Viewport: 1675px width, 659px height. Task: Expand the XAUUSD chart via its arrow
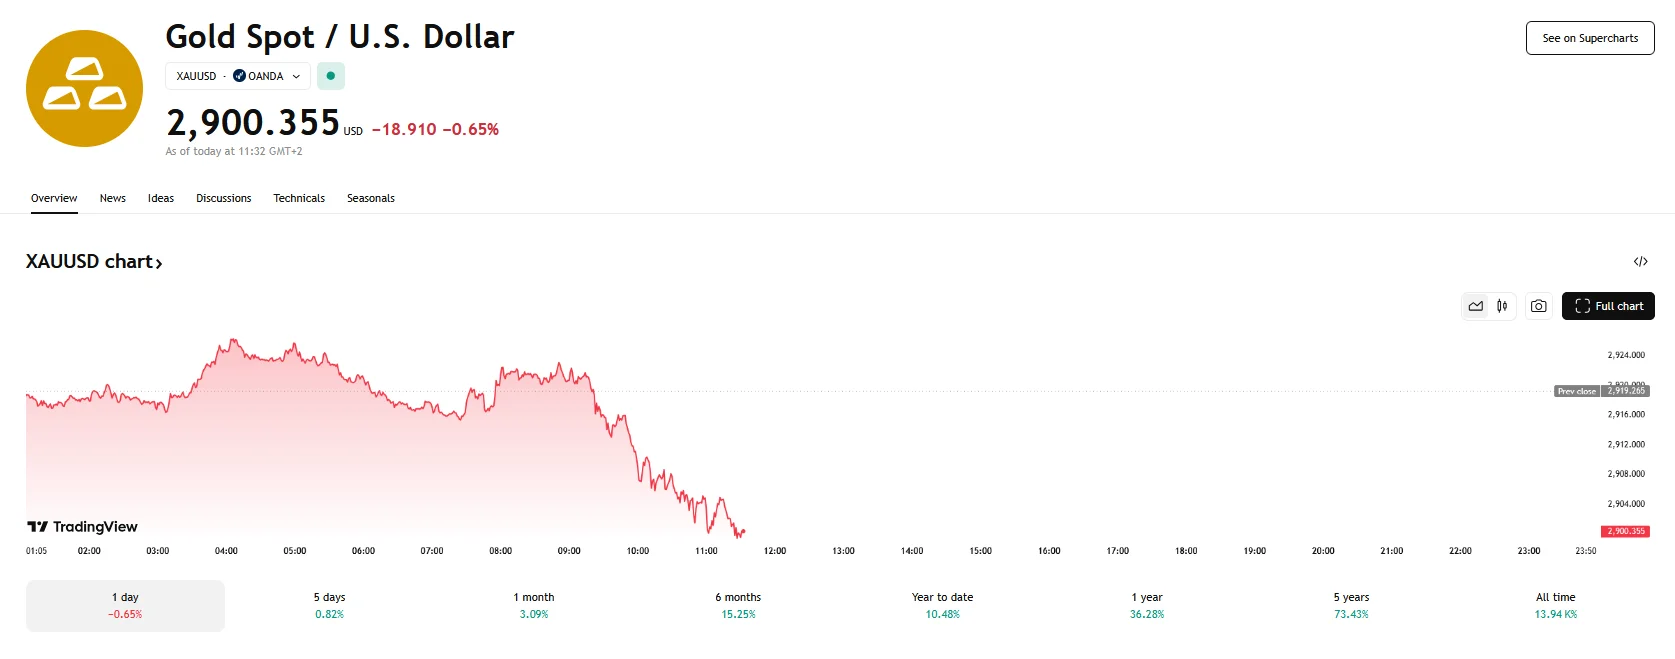click(x=158, y=262)
